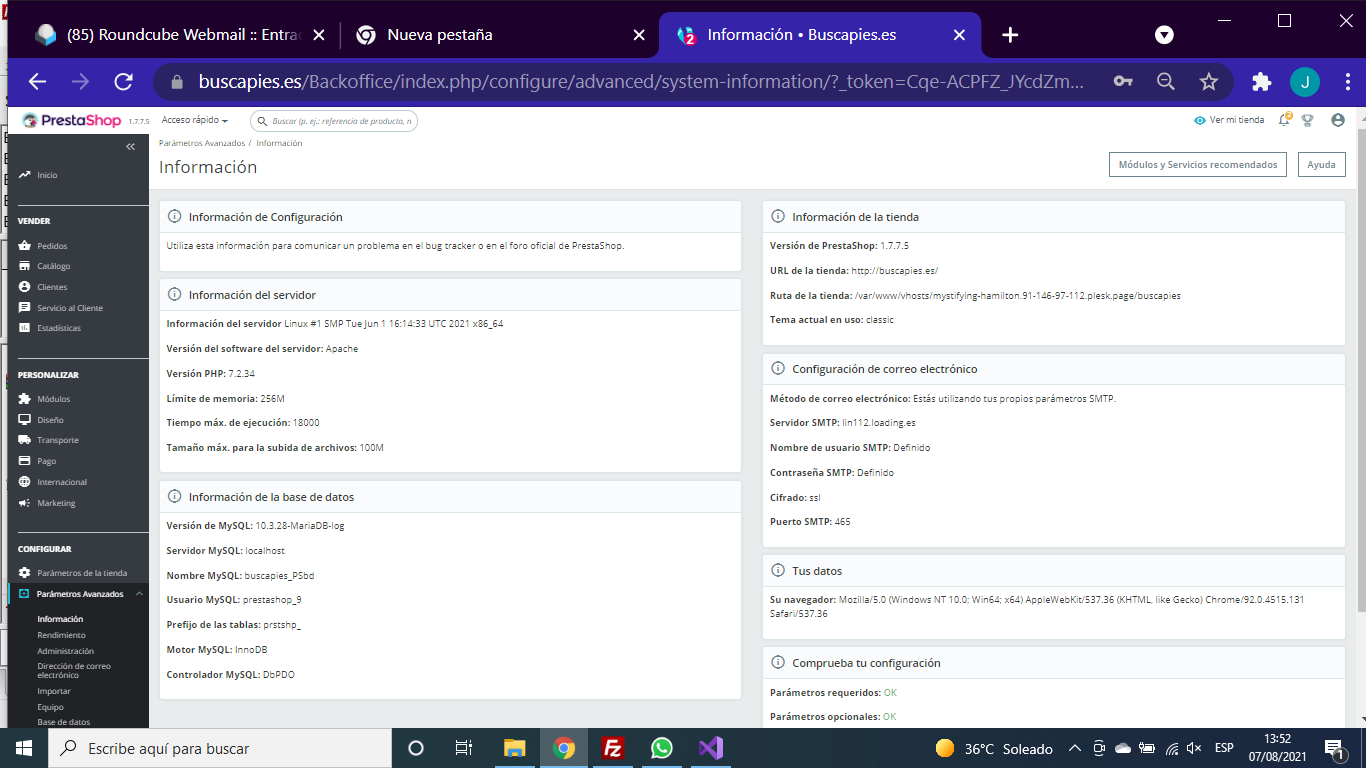1366x768 pixels.
Task: Open File Explorer from the taskbar
Action: [515, 748]
